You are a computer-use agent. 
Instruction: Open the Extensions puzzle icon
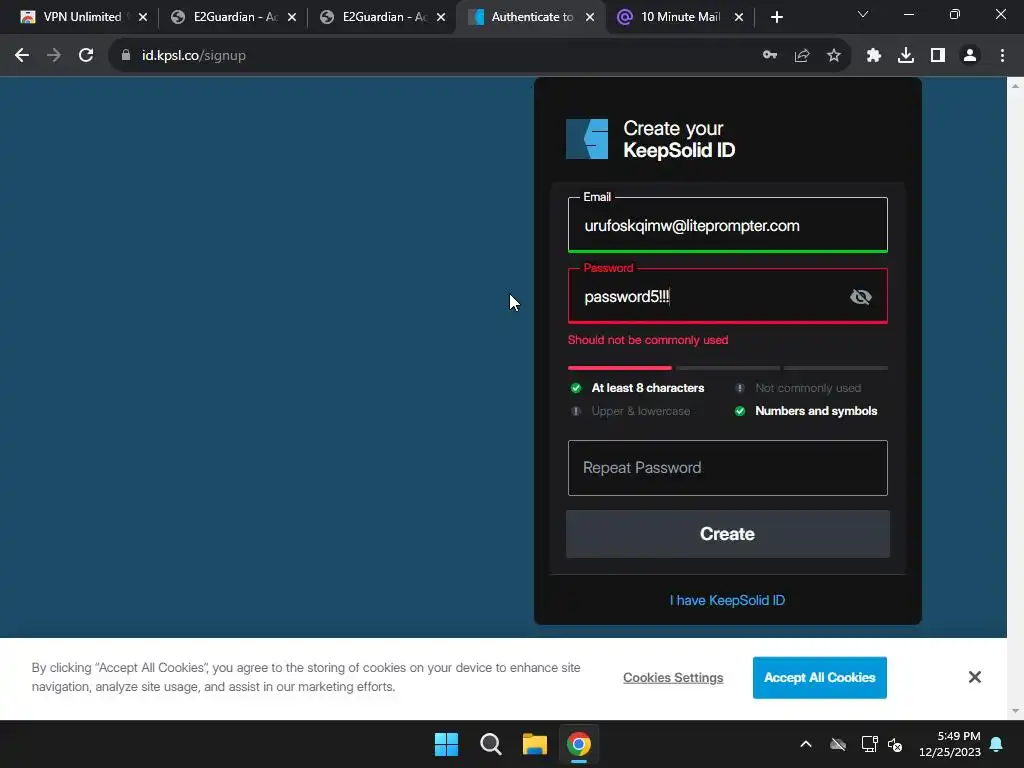(874, 56)
